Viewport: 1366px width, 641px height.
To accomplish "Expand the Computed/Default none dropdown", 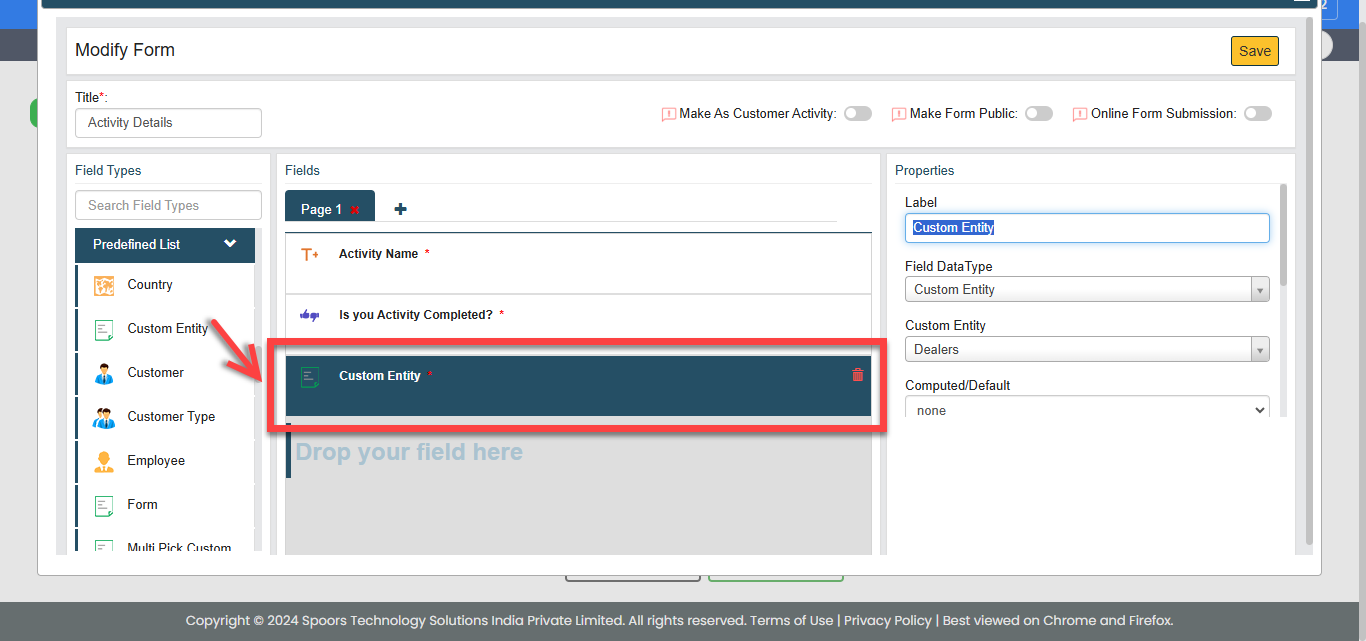I will (x=1086, y=411).
